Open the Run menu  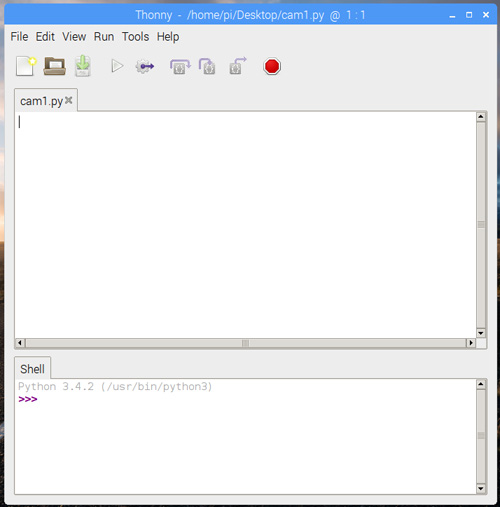(104, 37)
